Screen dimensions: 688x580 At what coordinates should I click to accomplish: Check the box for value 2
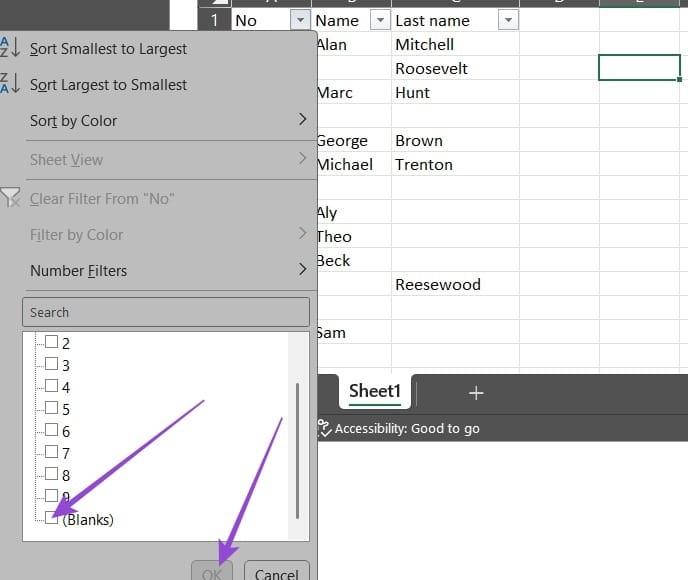point(51,342)
